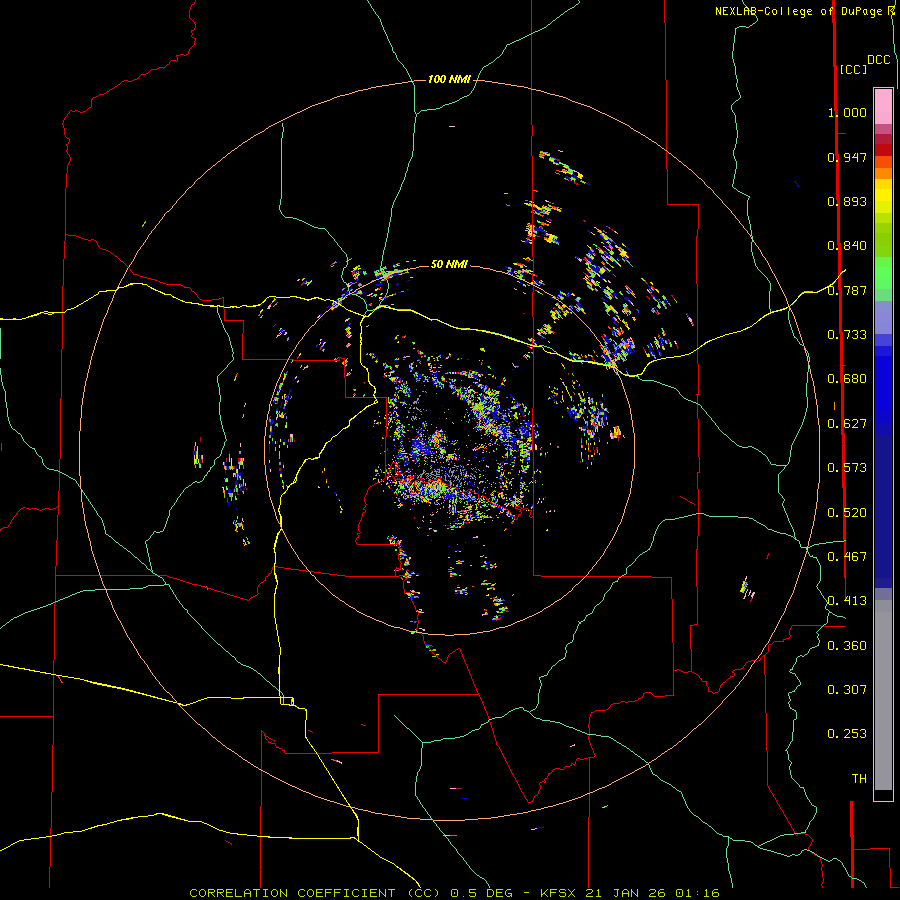Click the 0.307 legend value
The width and height of the screenshot is (900, 900).
[x=847, y=690]
